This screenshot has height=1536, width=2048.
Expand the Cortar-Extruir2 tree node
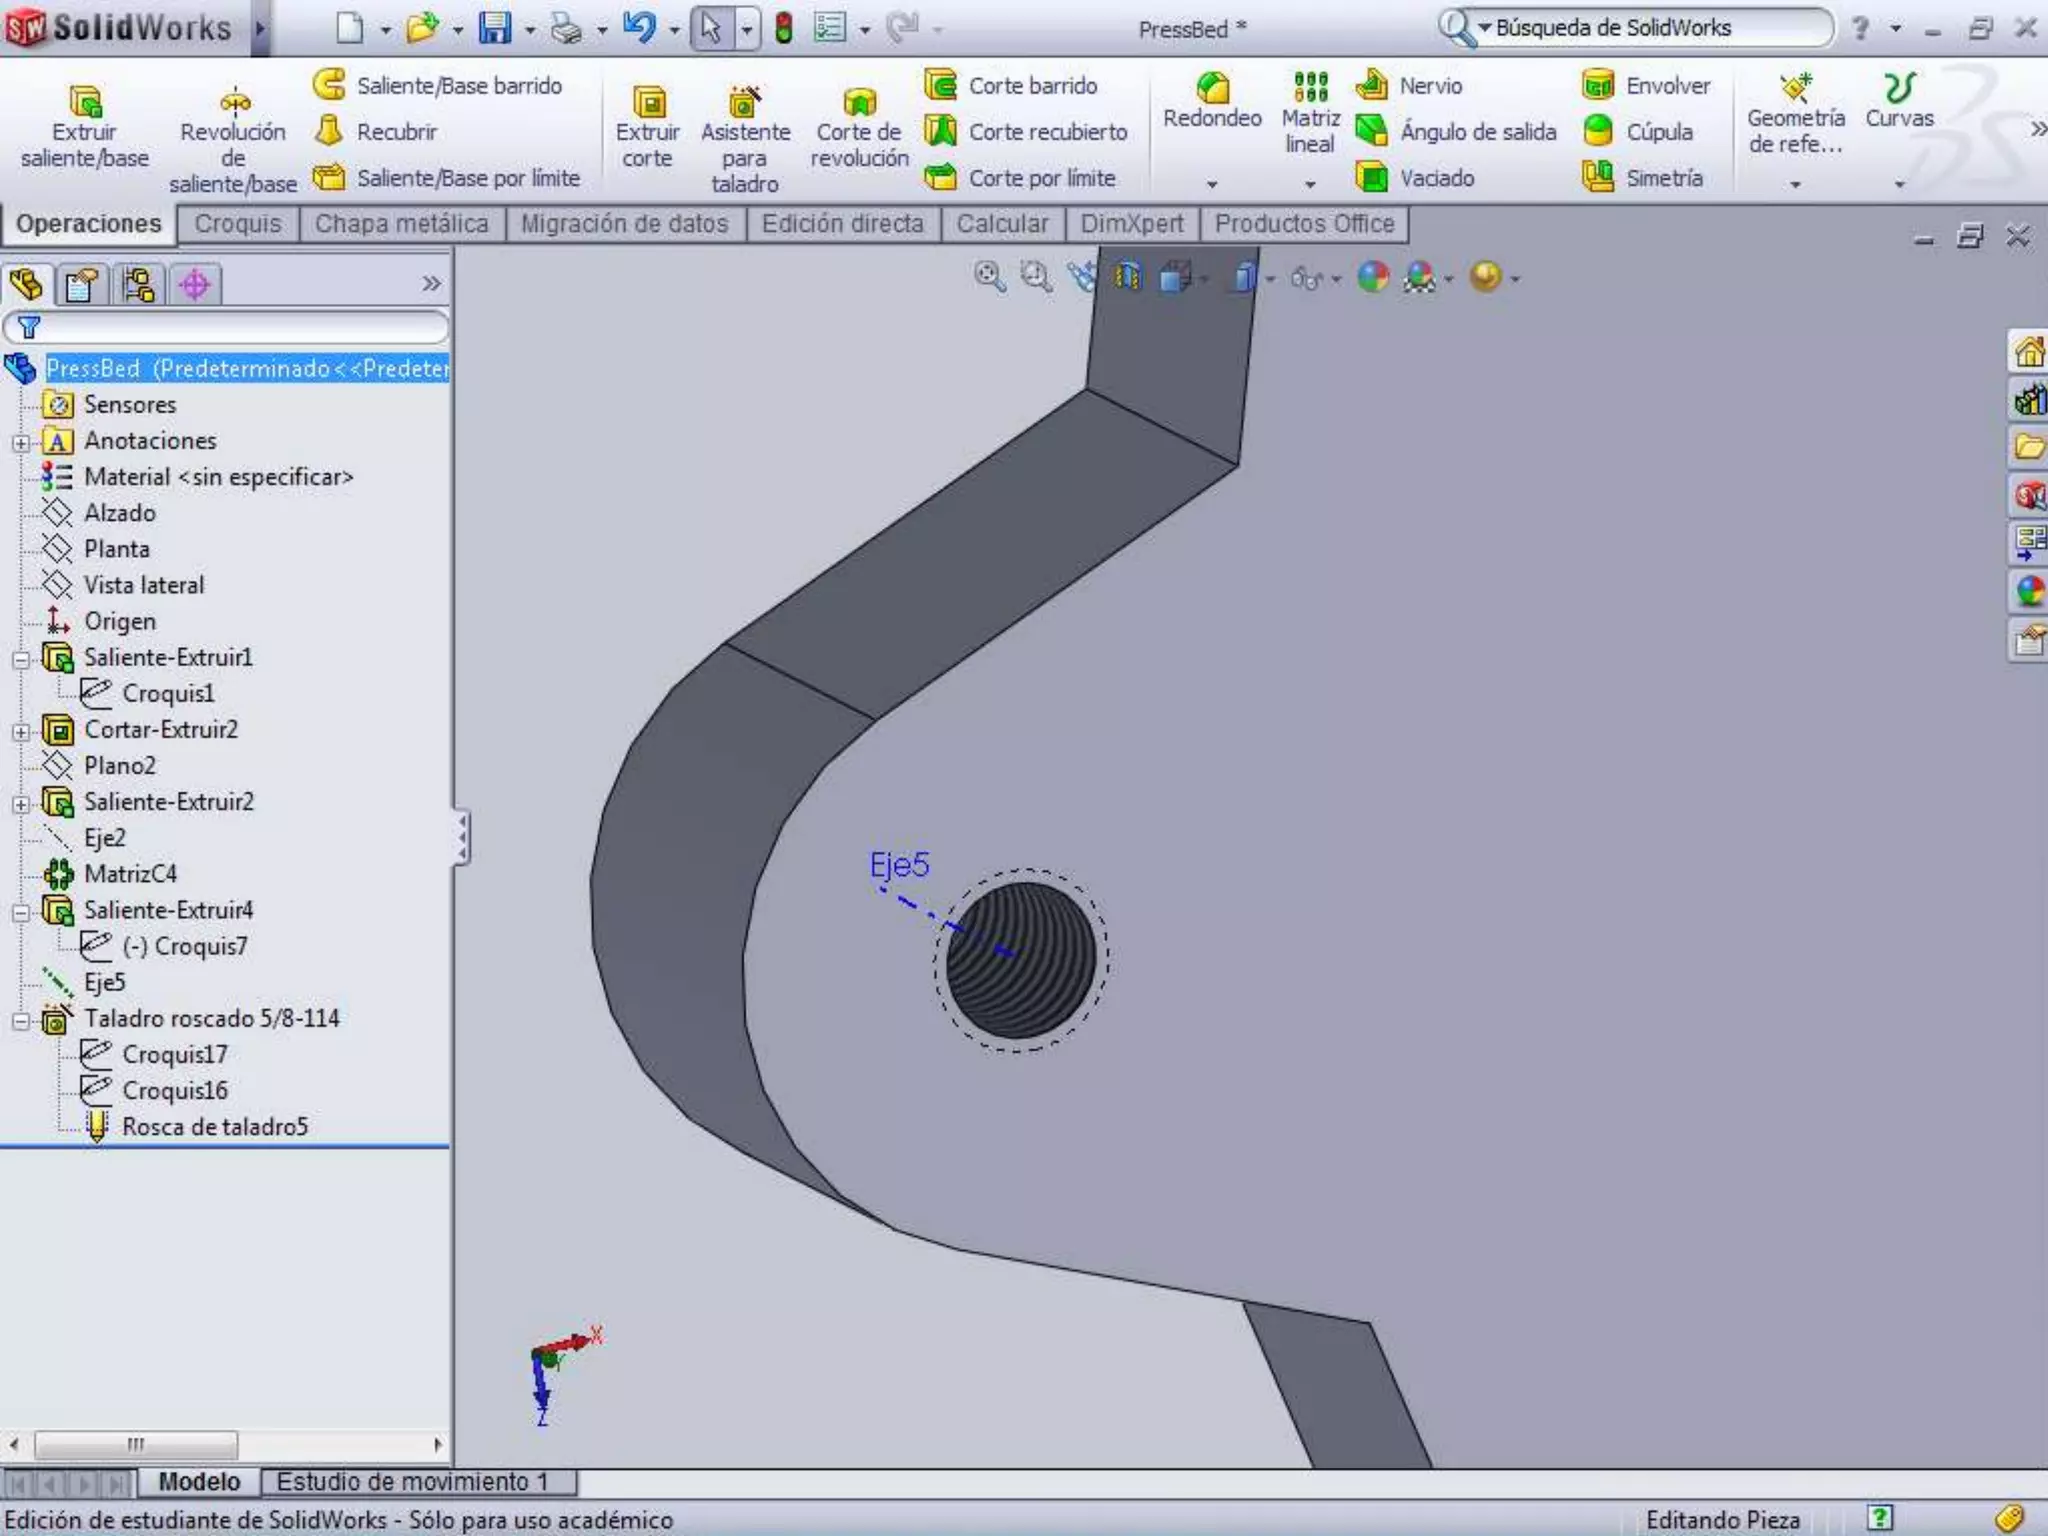point(21,731)
